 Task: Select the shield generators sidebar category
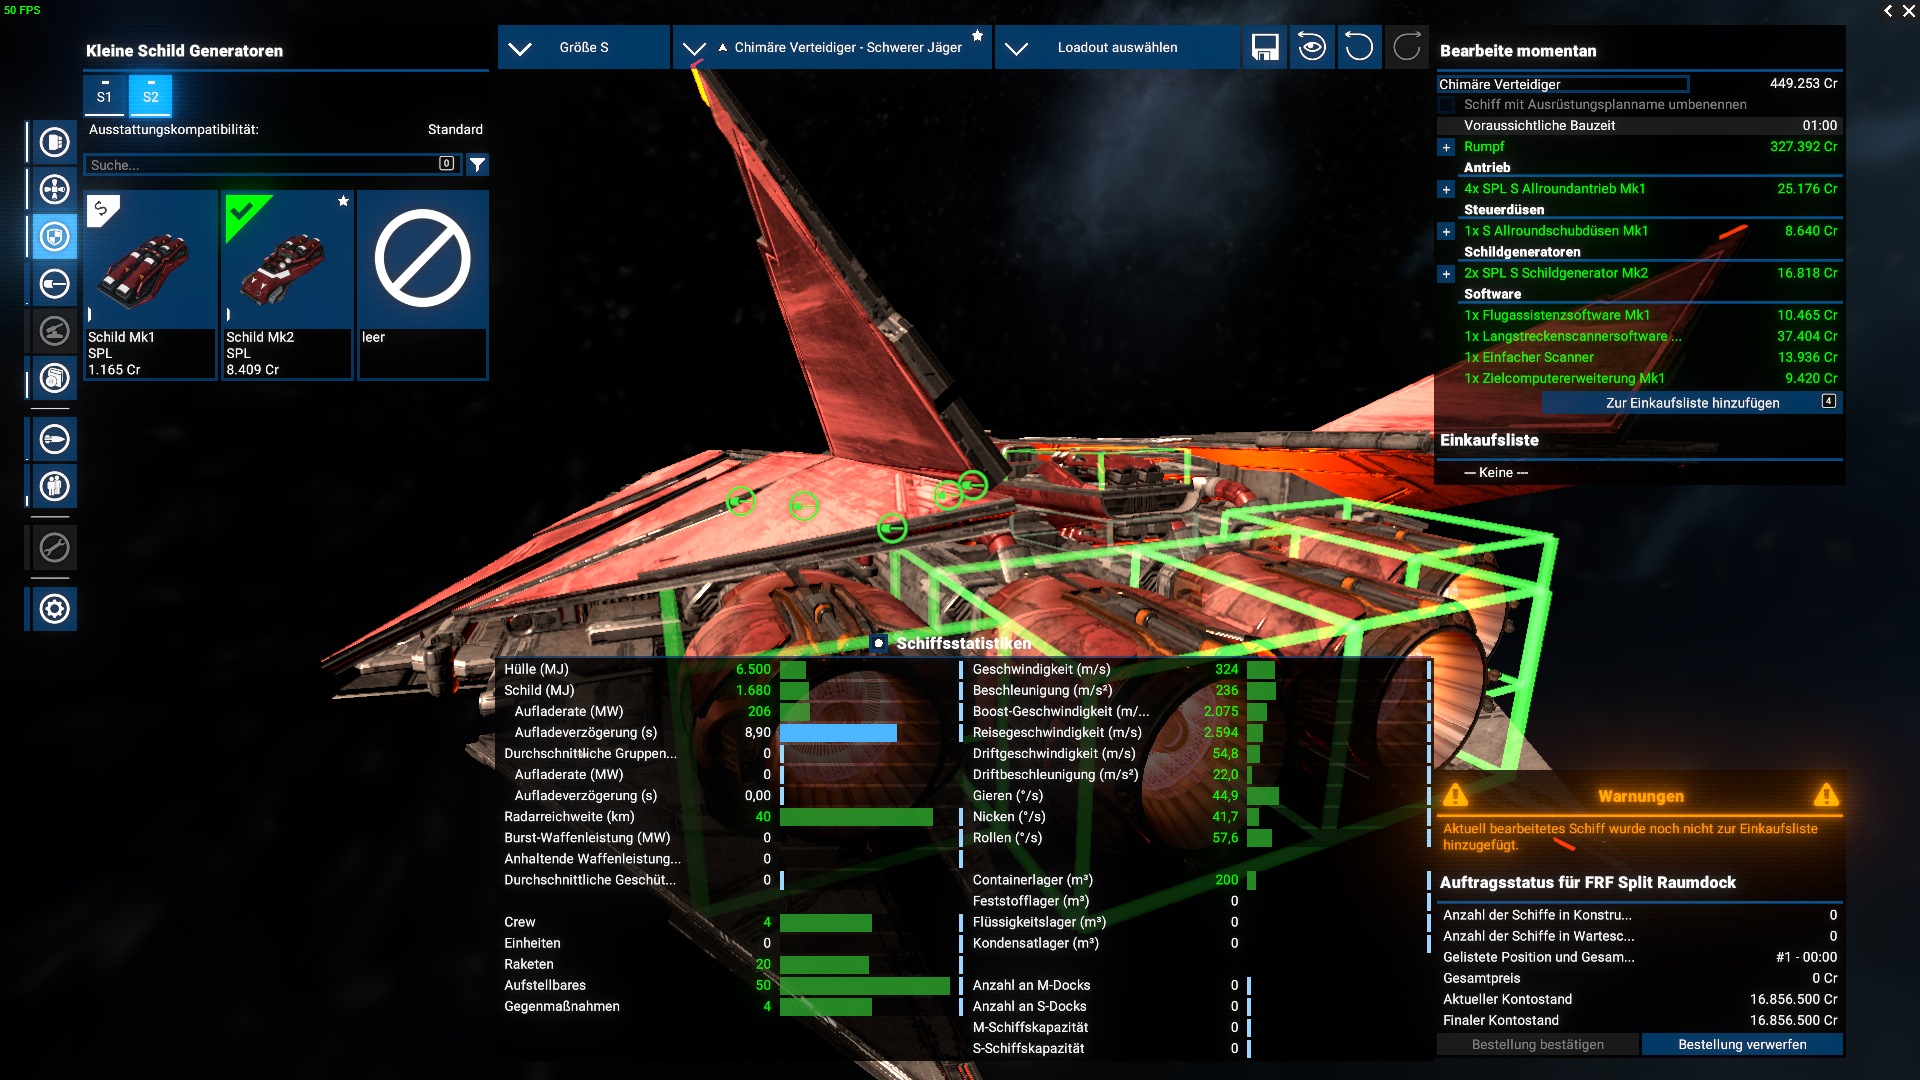54,237
